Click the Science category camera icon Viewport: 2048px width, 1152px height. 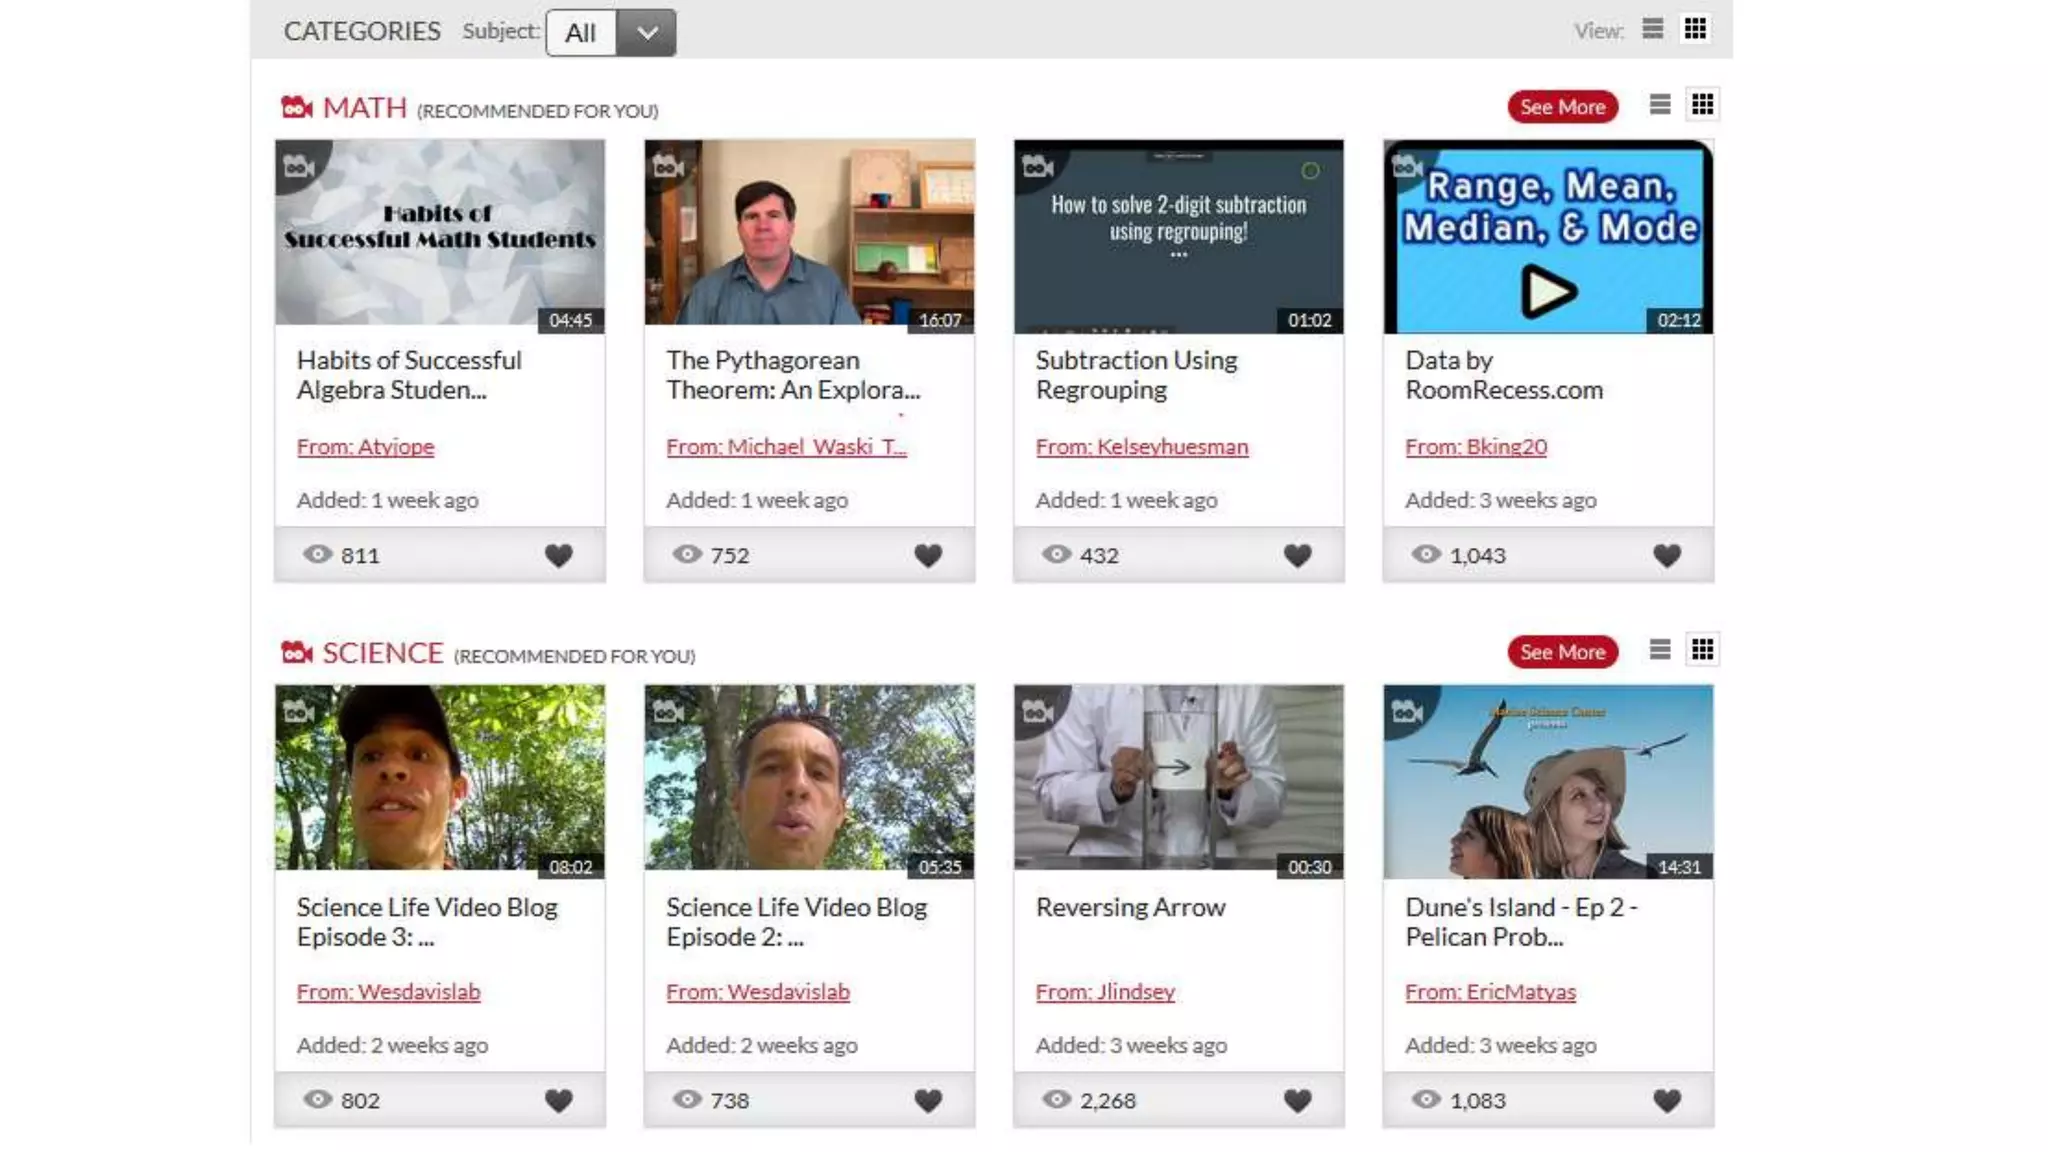point(297,653)
